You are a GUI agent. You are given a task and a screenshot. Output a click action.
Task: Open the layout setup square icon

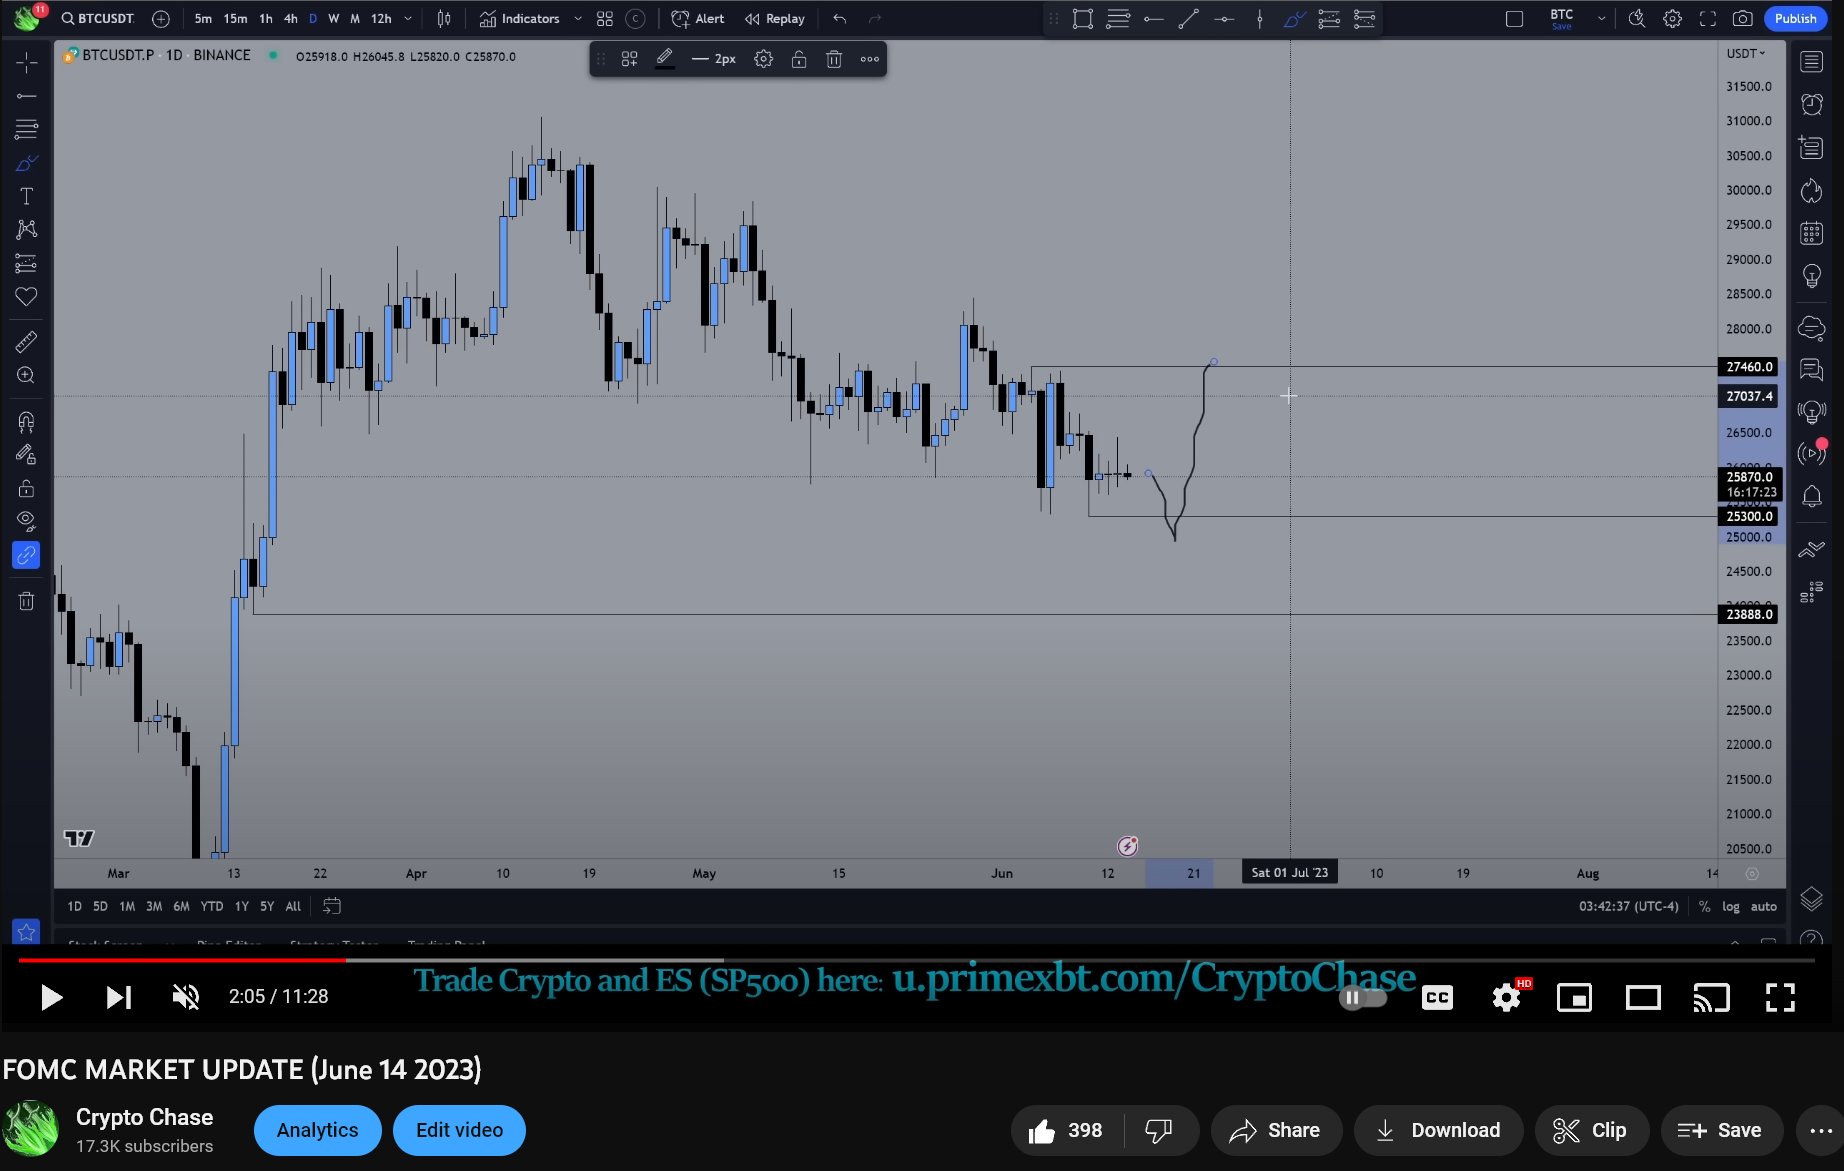(1514, 18)
